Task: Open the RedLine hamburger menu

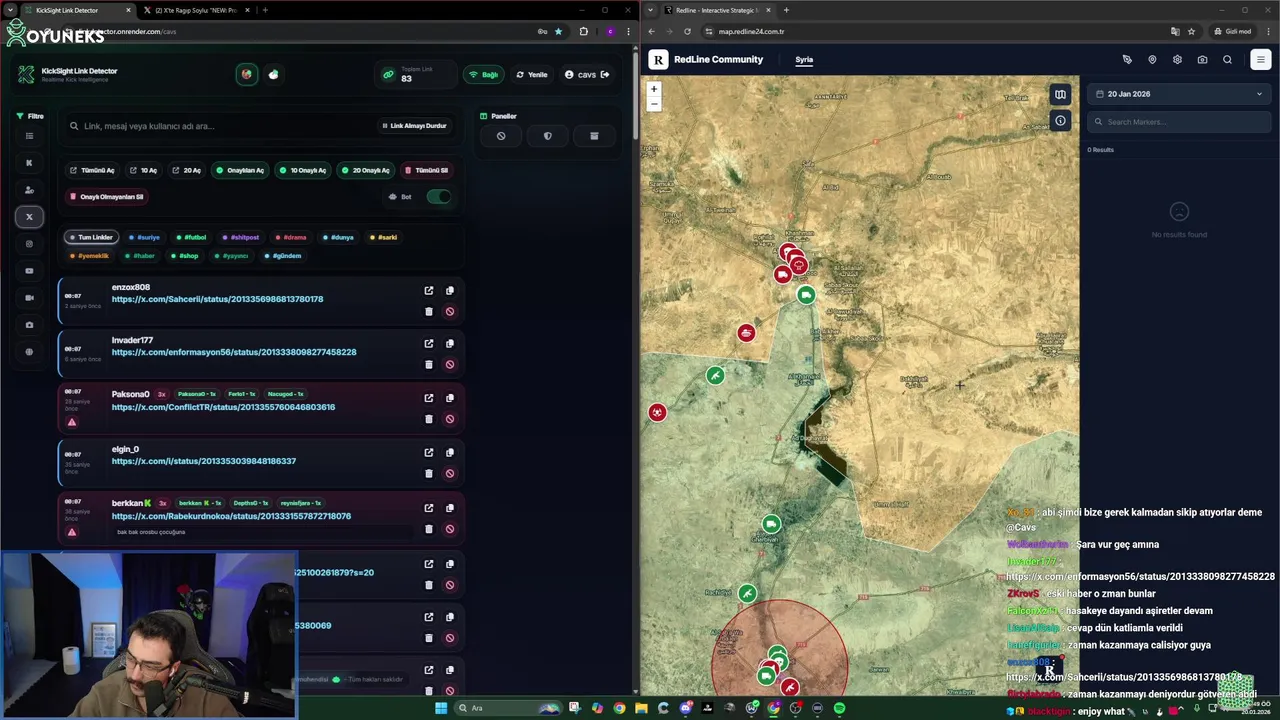Action: point(1260,60)
